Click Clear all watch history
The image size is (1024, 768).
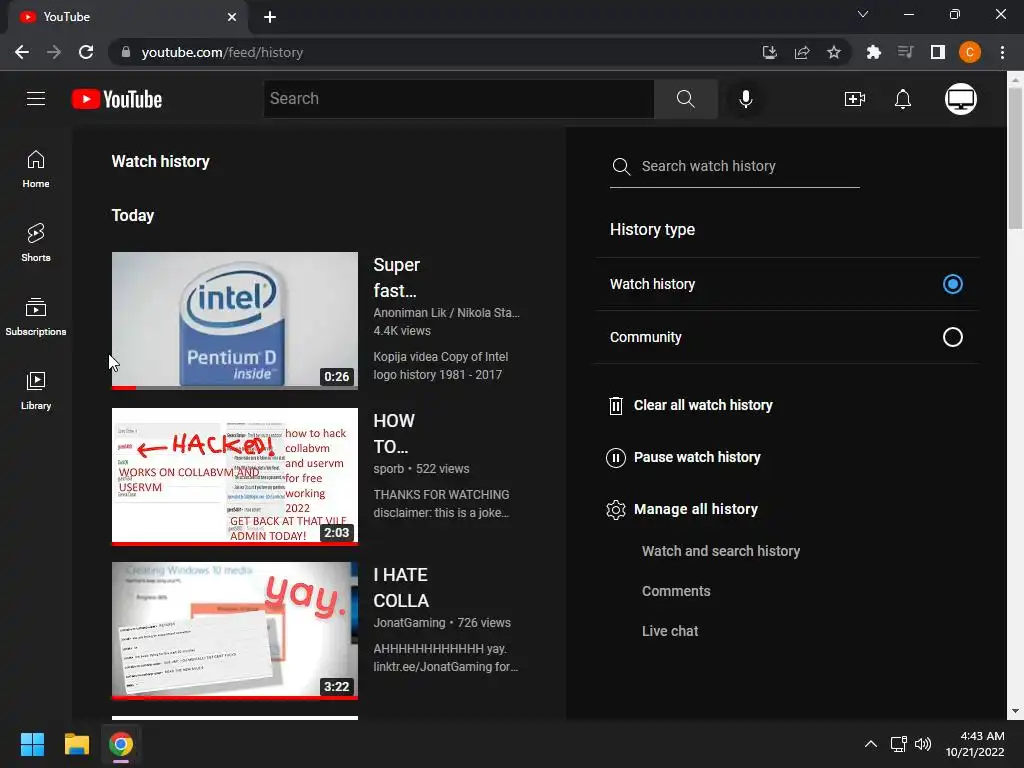[703, 405]
